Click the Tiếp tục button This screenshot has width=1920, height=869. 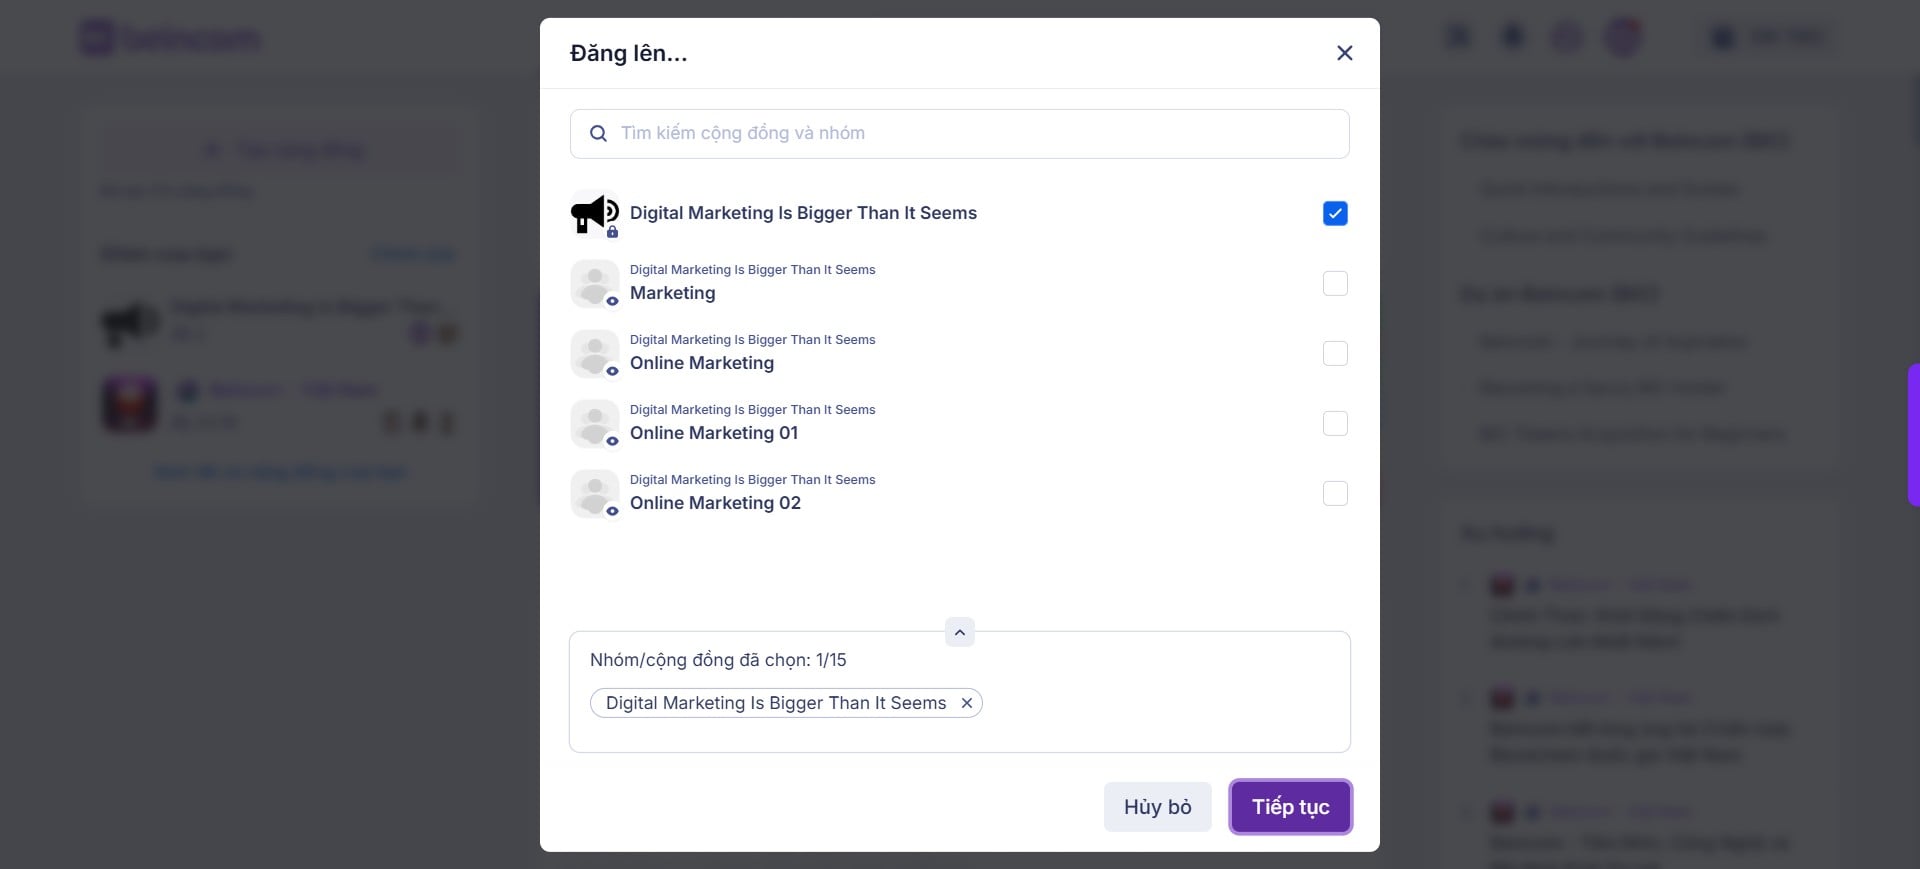1290,807
